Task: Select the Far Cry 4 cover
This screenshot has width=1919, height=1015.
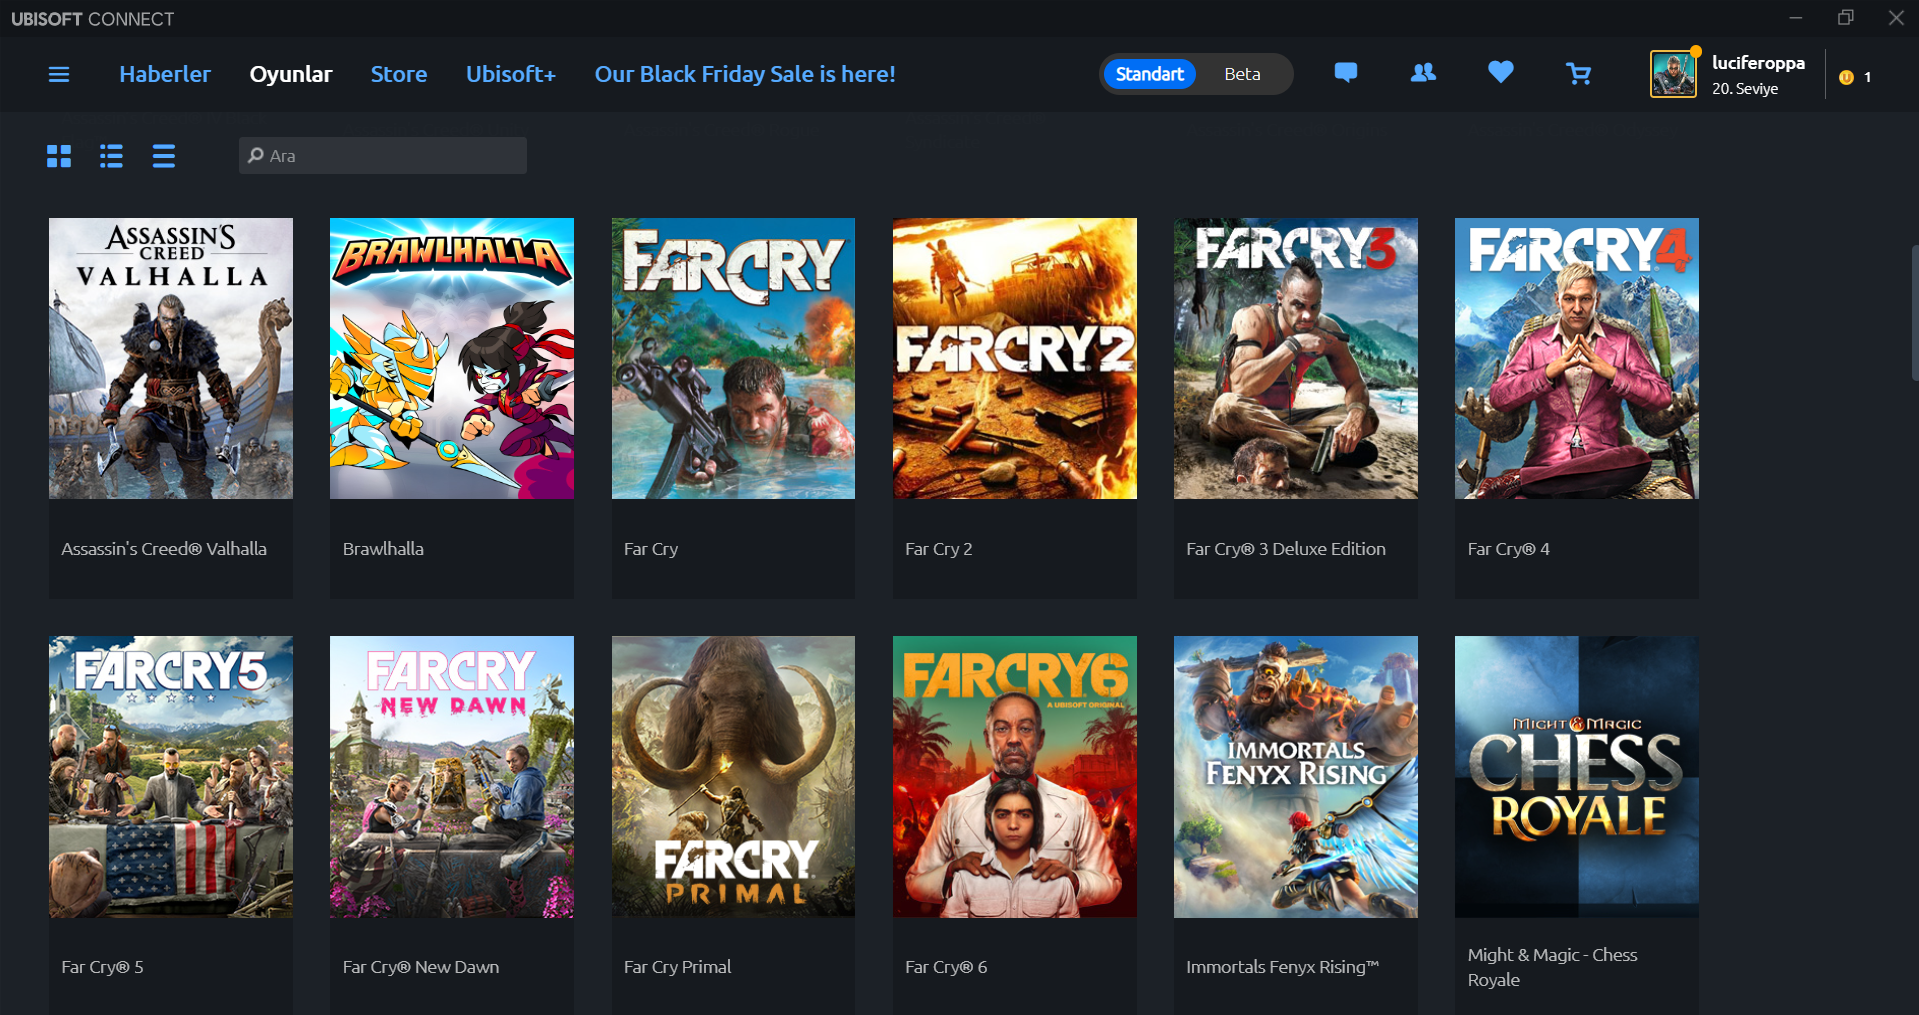Action: coord(1577,358)
